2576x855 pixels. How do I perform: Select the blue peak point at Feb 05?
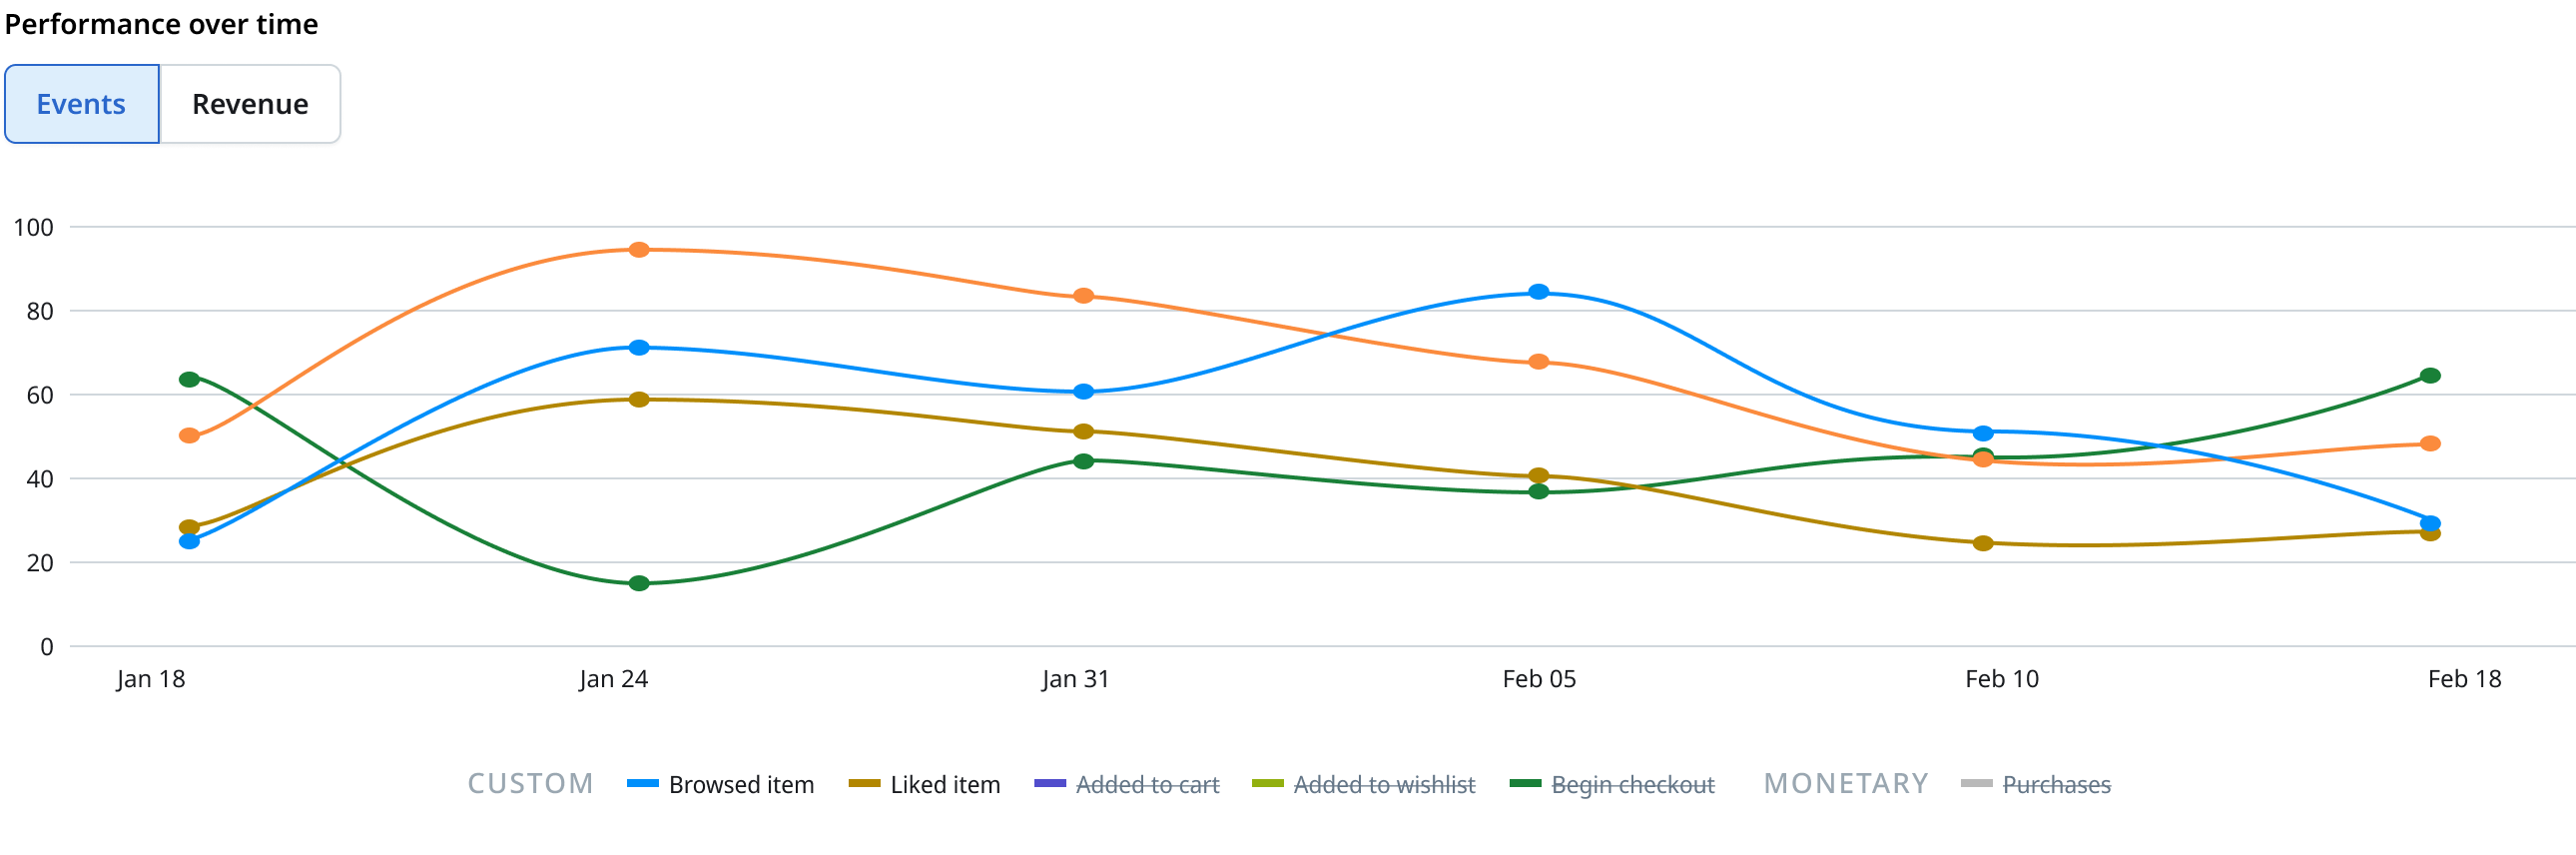pyautogui.click(x=1539, y=292)
